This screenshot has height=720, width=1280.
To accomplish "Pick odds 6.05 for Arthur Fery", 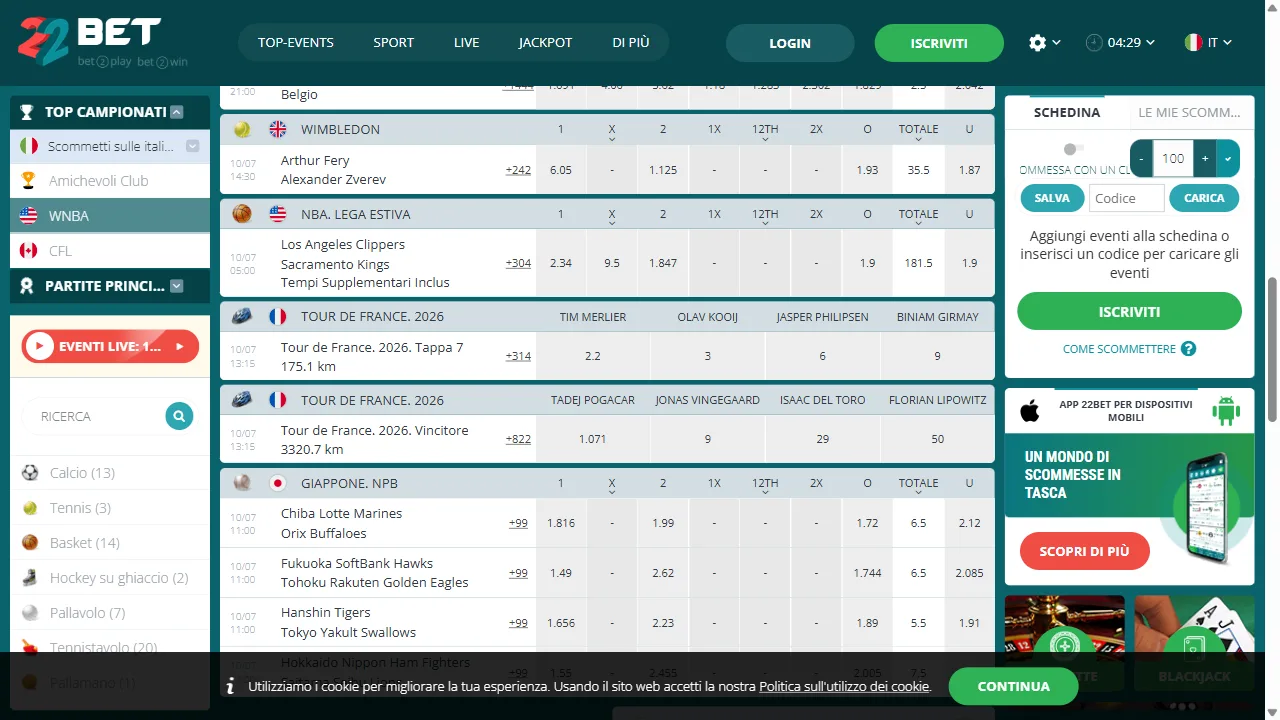I will tap(561, 170).
